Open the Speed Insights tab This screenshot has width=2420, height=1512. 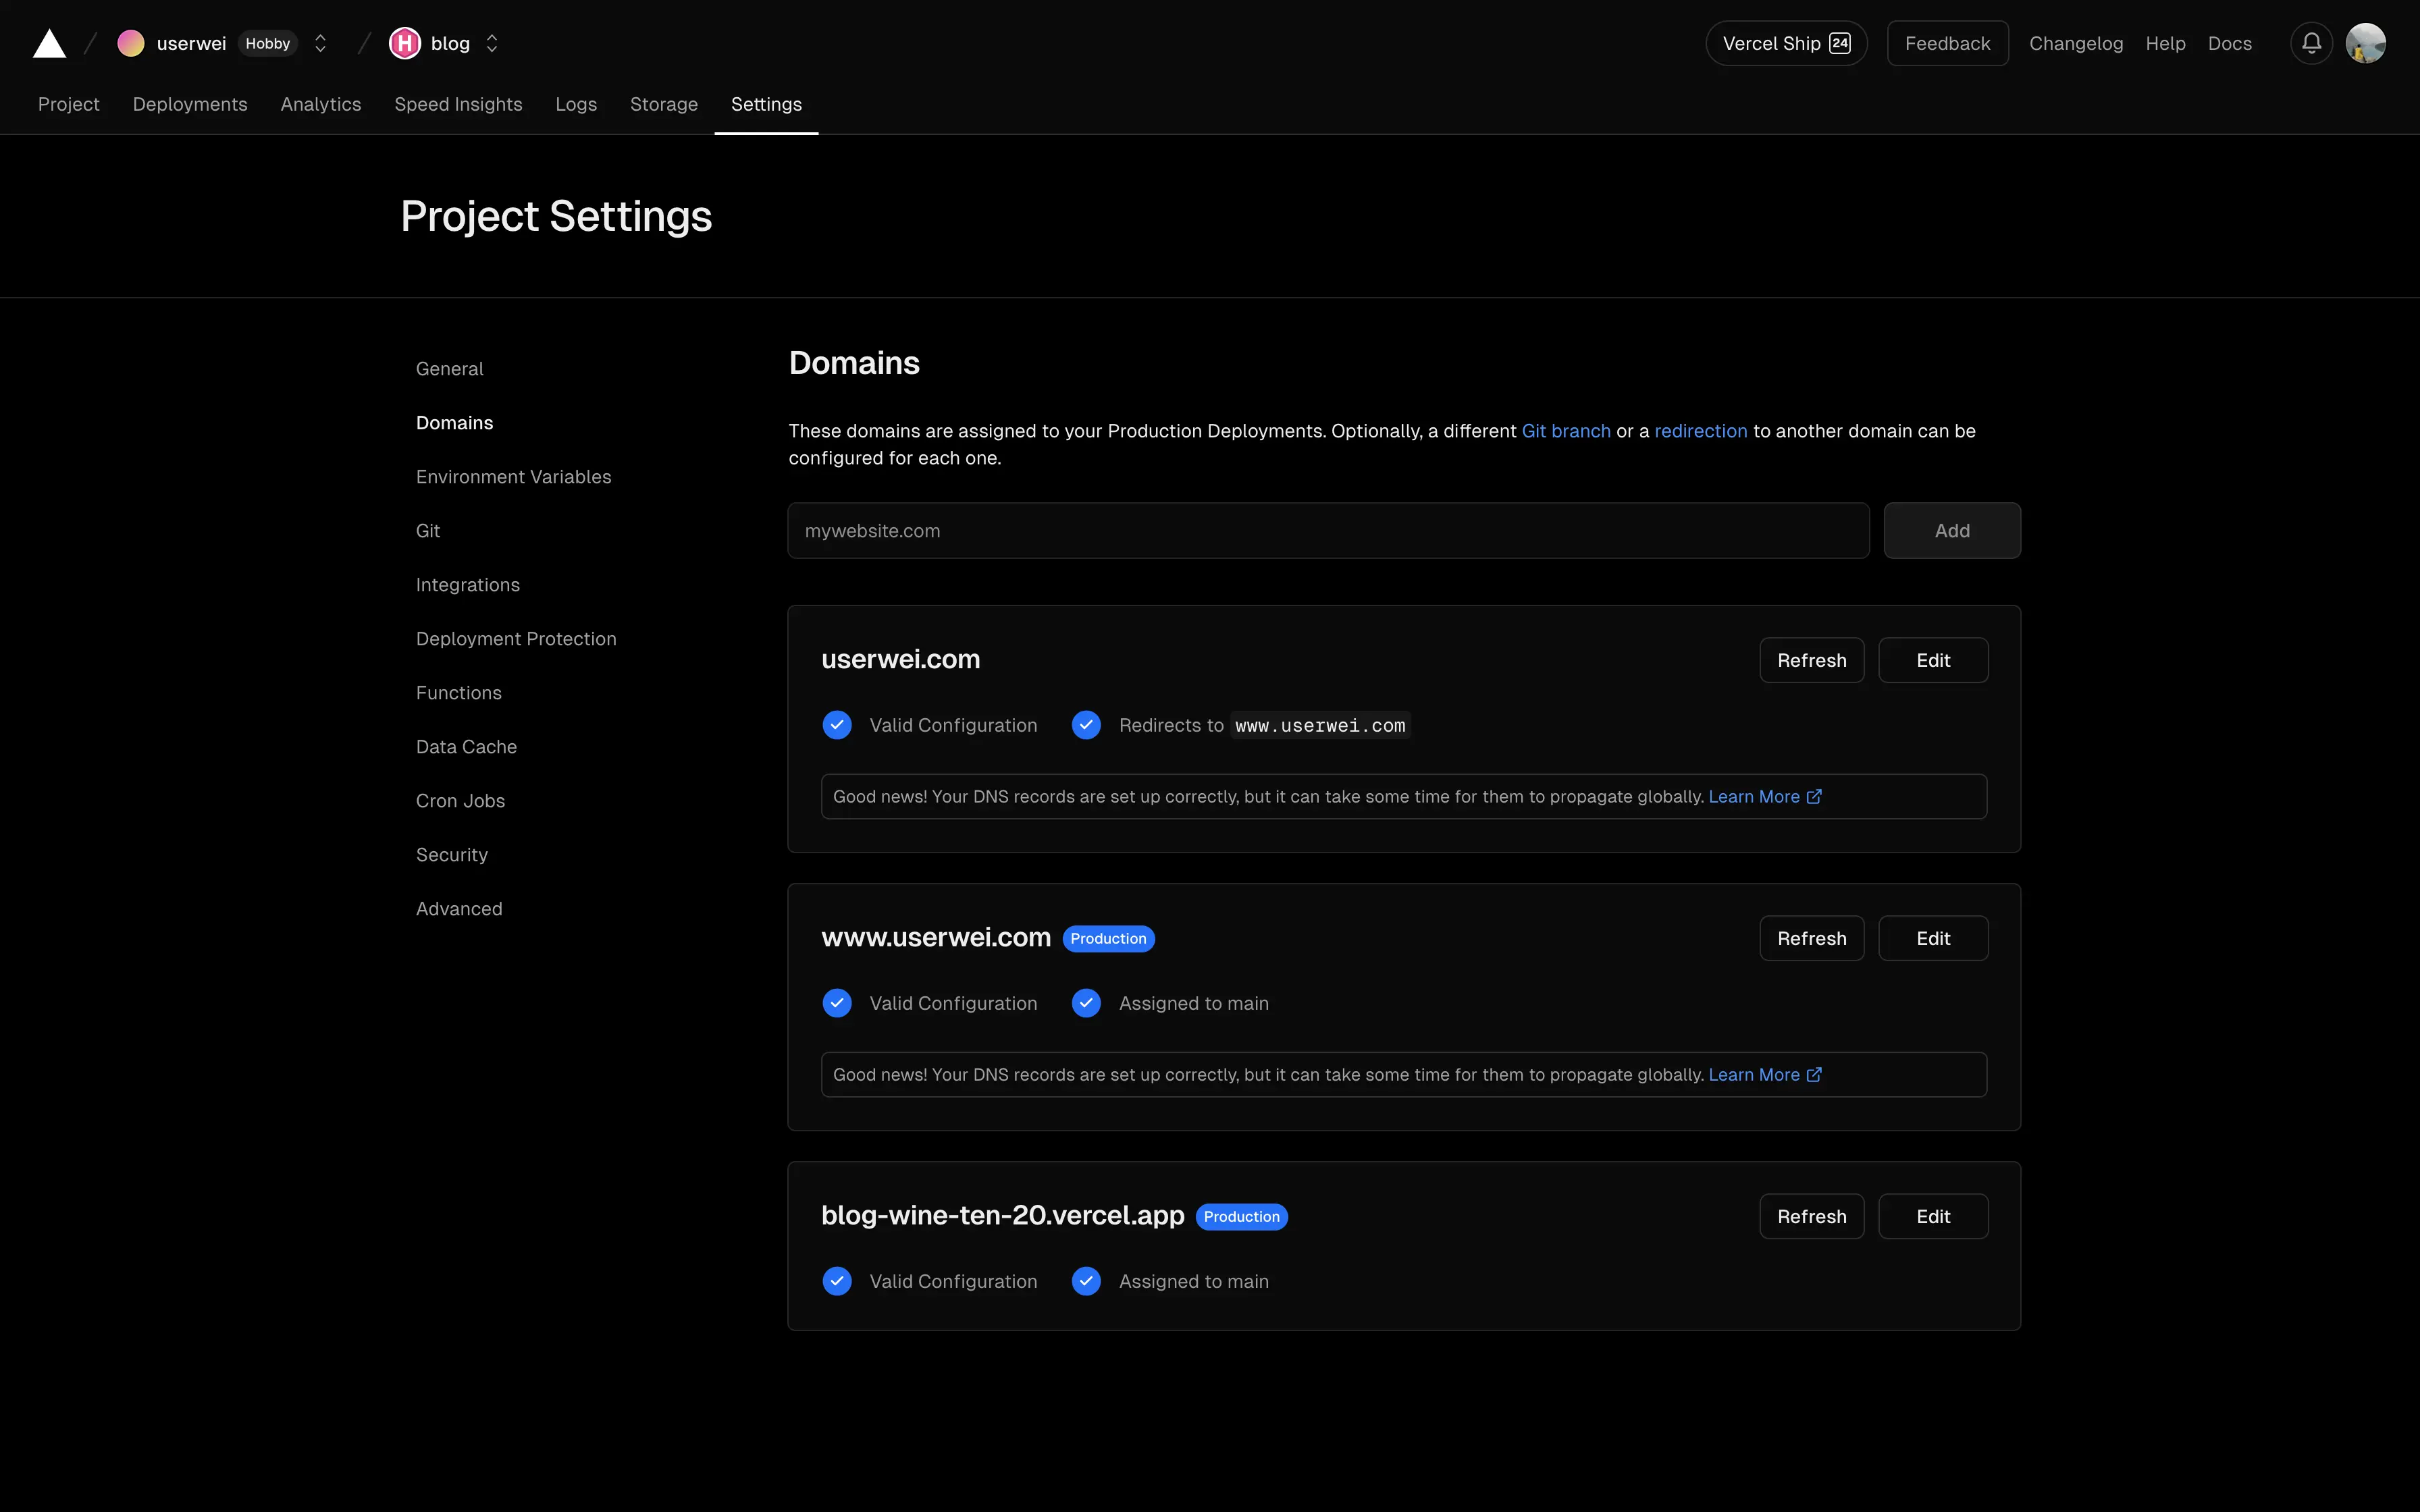458,104
